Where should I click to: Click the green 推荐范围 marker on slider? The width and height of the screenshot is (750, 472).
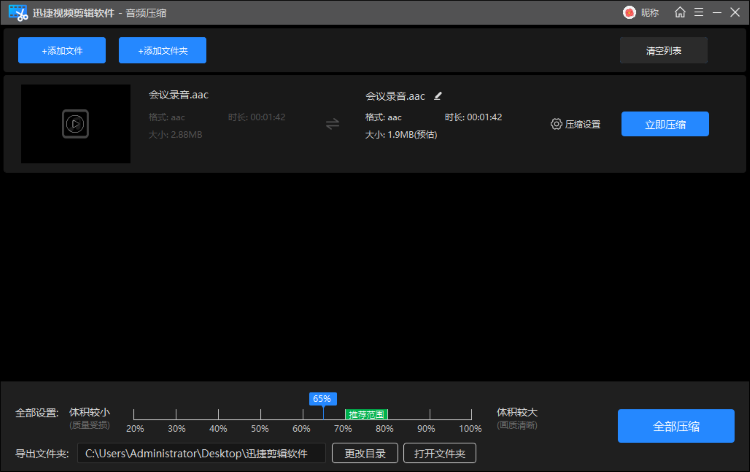(365, 414)
